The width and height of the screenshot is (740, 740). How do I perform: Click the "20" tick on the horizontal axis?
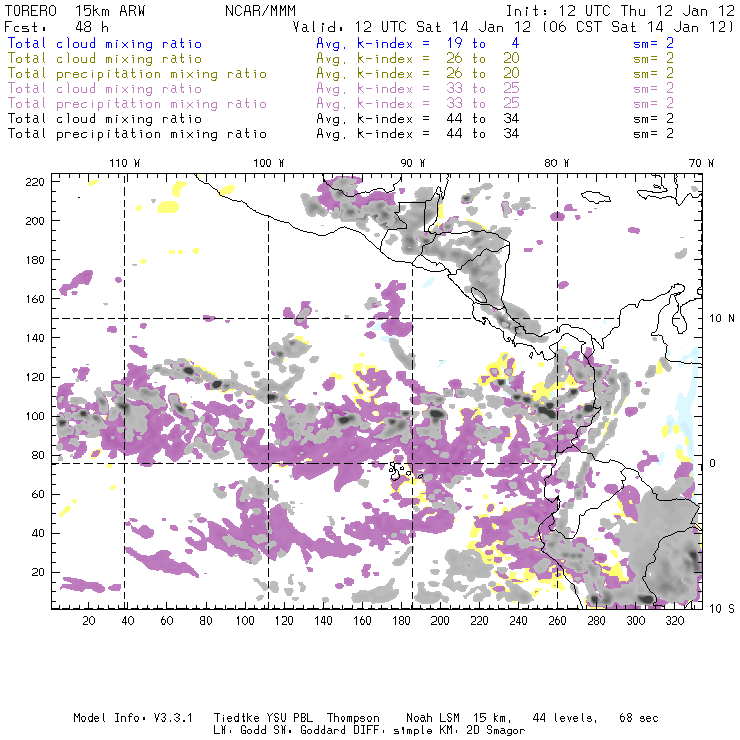tap(89, 621)
